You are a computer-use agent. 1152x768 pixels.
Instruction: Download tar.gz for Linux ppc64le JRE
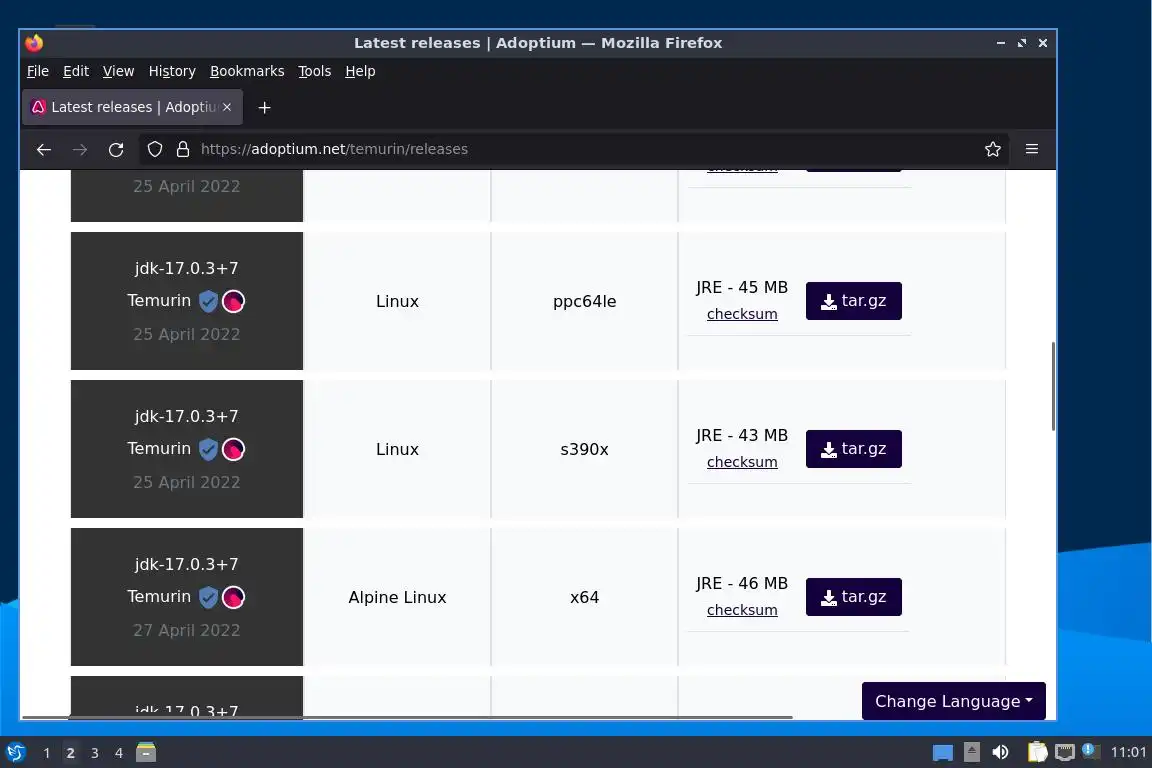(854, 301)
